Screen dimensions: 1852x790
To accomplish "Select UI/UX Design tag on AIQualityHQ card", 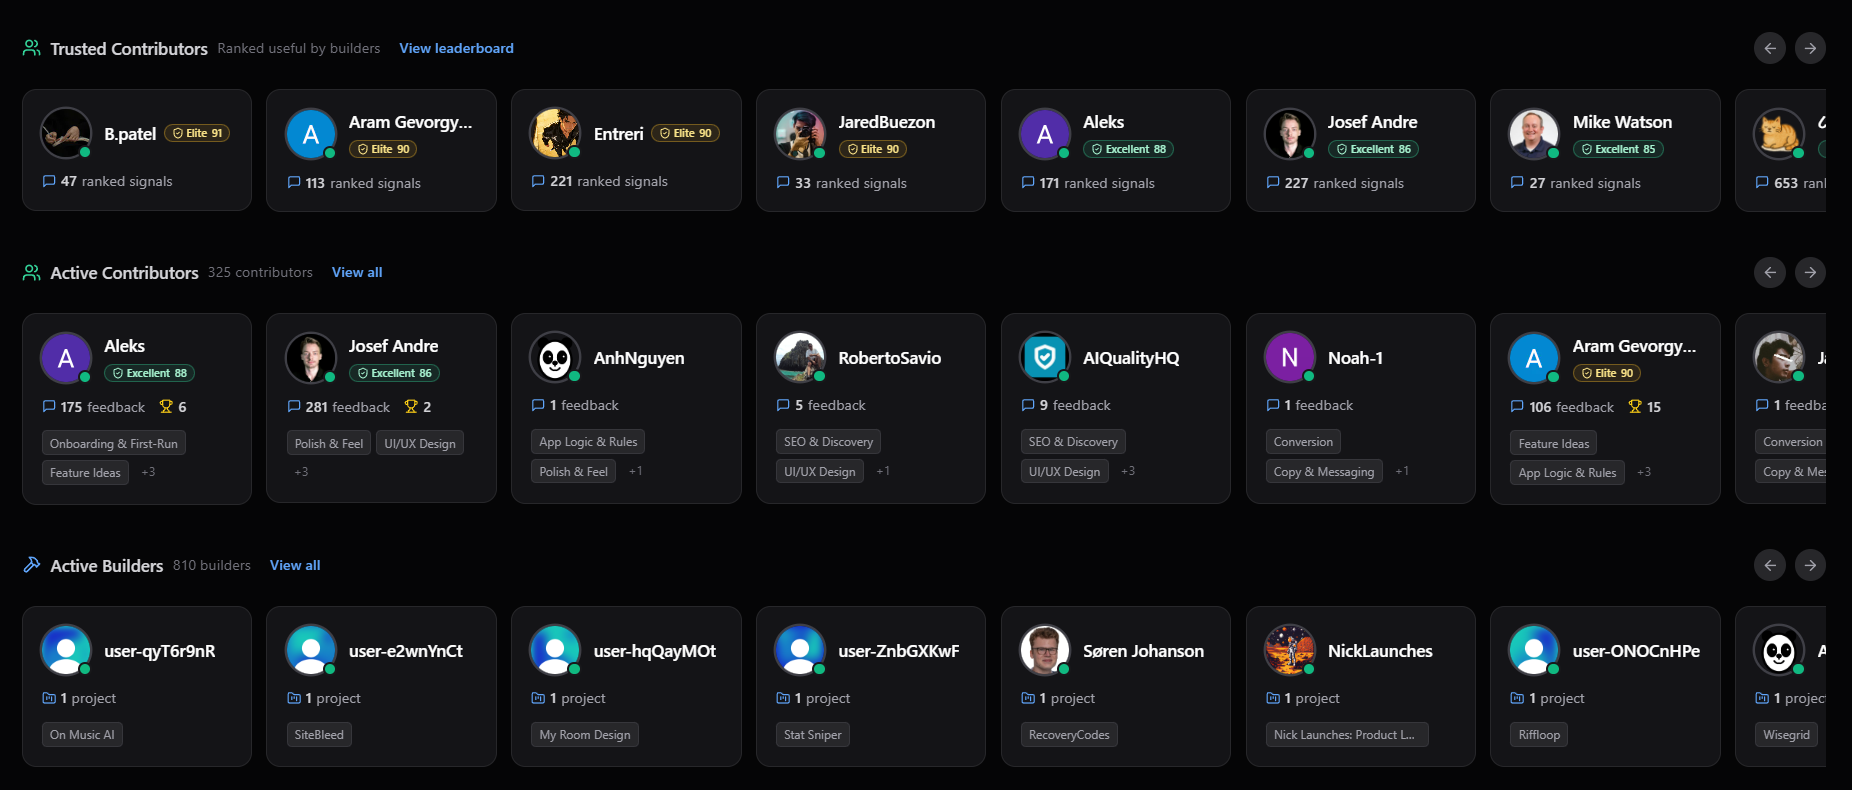I will [x=1064, y=471].
